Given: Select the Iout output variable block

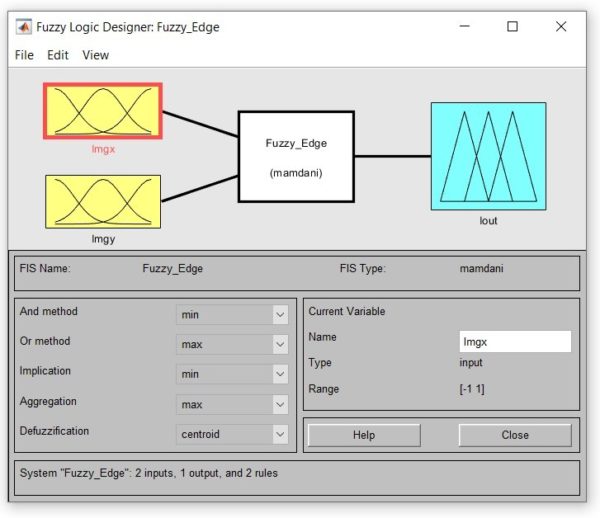Looking at the screenshot, I should coord(487,156).
